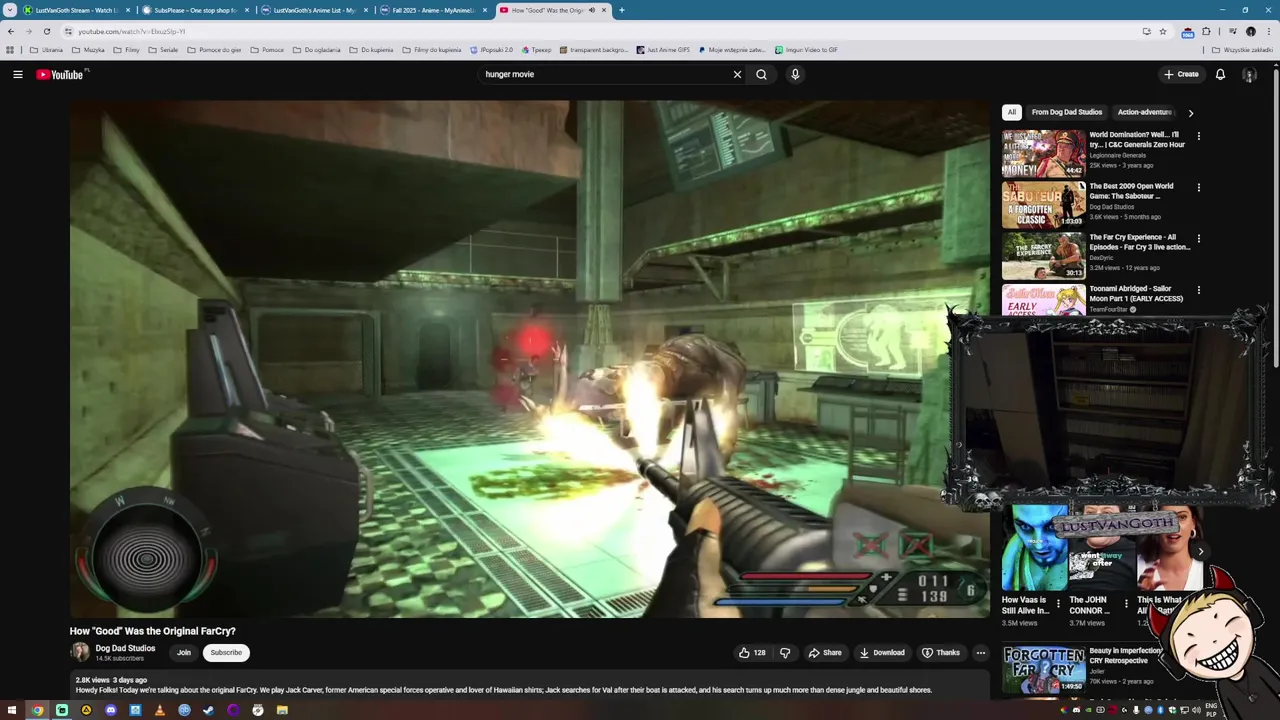Open a new browser tab
1280x720 pixels.
pos(622,10)
